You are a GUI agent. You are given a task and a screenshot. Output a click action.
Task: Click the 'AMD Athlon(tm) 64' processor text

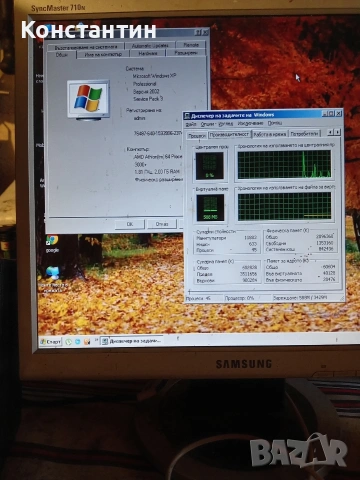pos(157,156)
